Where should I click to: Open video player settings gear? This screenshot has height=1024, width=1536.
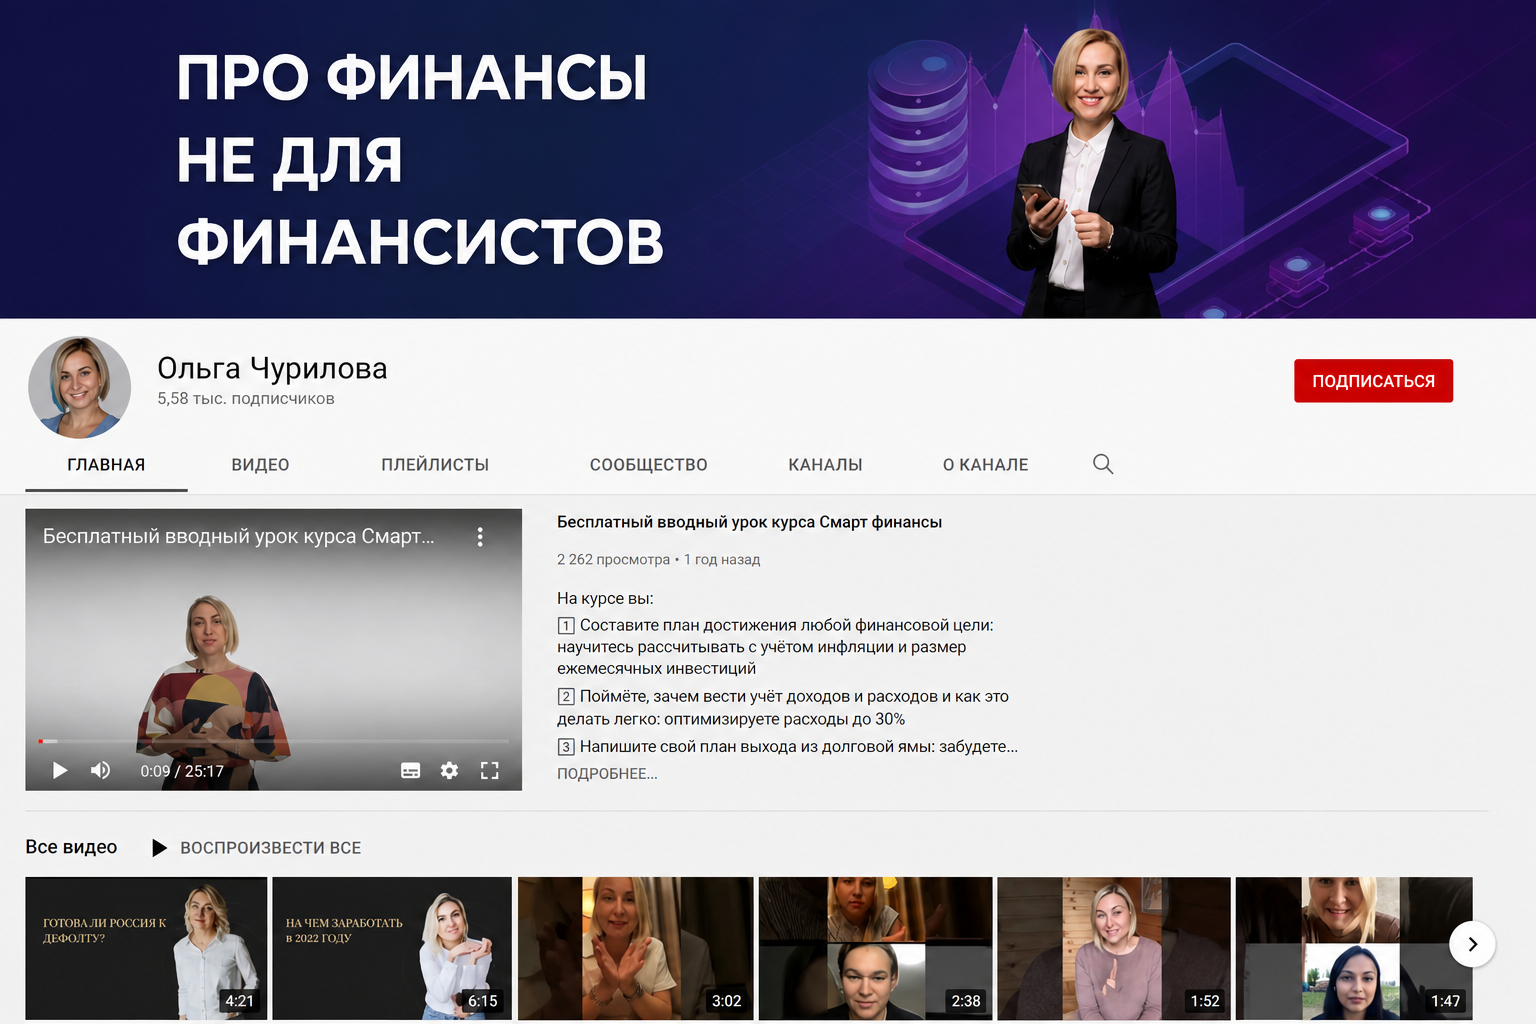(450, 770)
